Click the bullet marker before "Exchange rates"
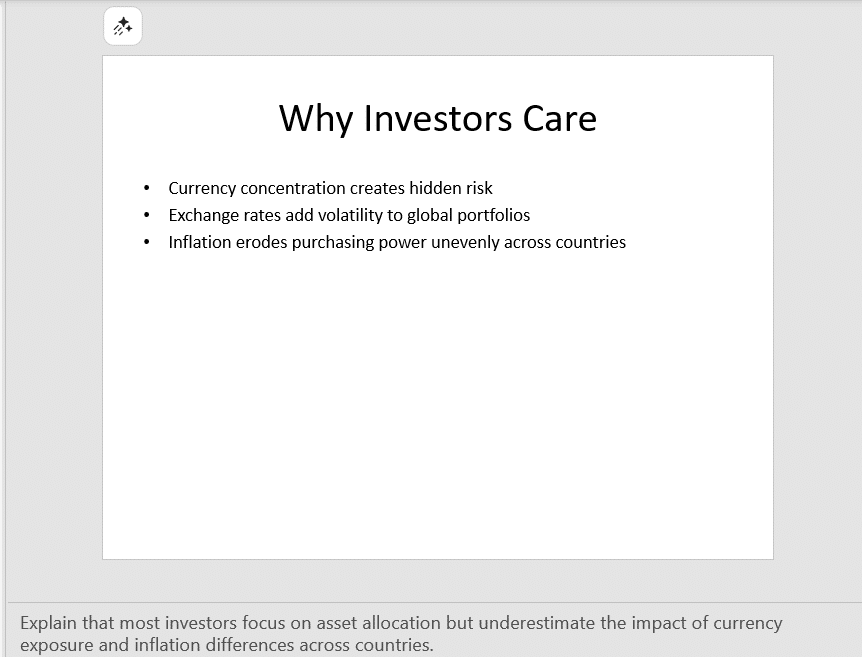The height and width of the screenshot is (657, 862). (x=147, y=215)
